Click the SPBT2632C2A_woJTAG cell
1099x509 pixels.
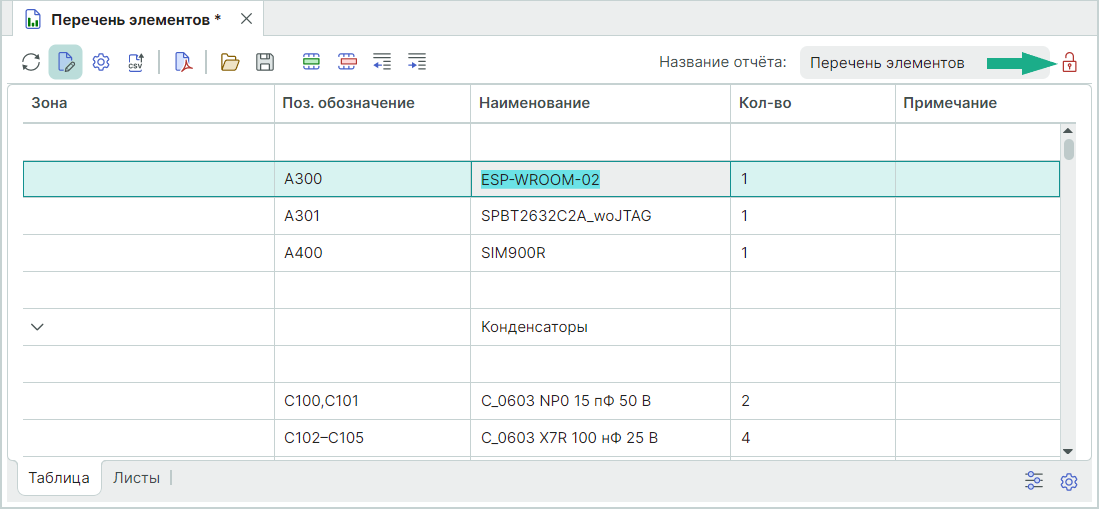[600, 216]
